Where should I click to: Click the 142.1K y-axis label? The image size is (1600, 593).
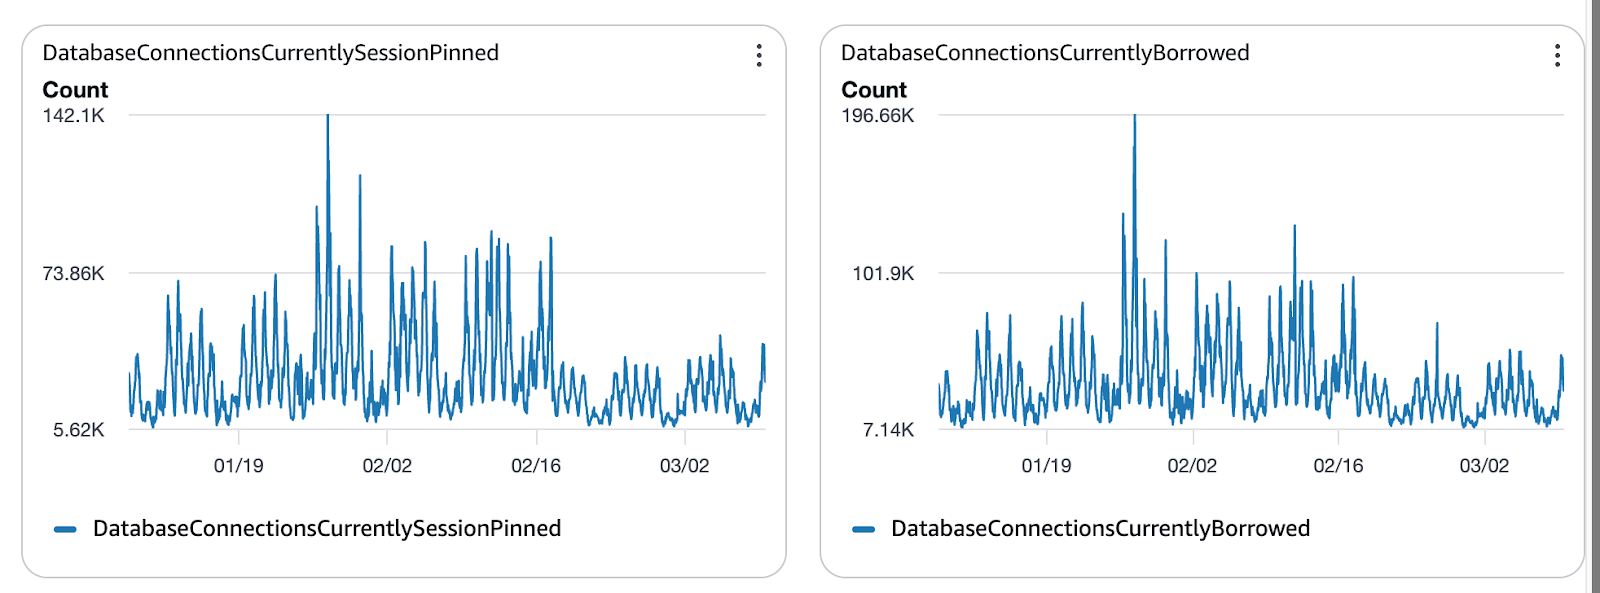click(73, 115)
